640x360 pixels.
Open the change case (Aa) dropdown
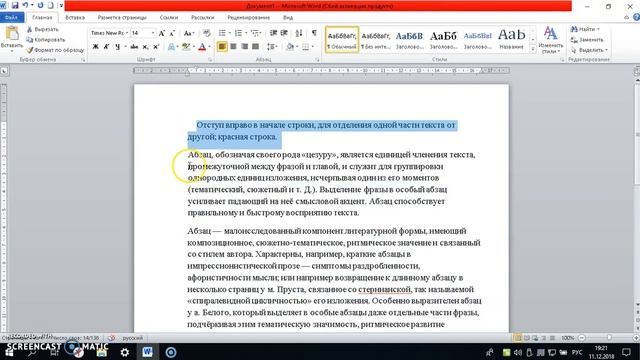click(x=188, y=33)
